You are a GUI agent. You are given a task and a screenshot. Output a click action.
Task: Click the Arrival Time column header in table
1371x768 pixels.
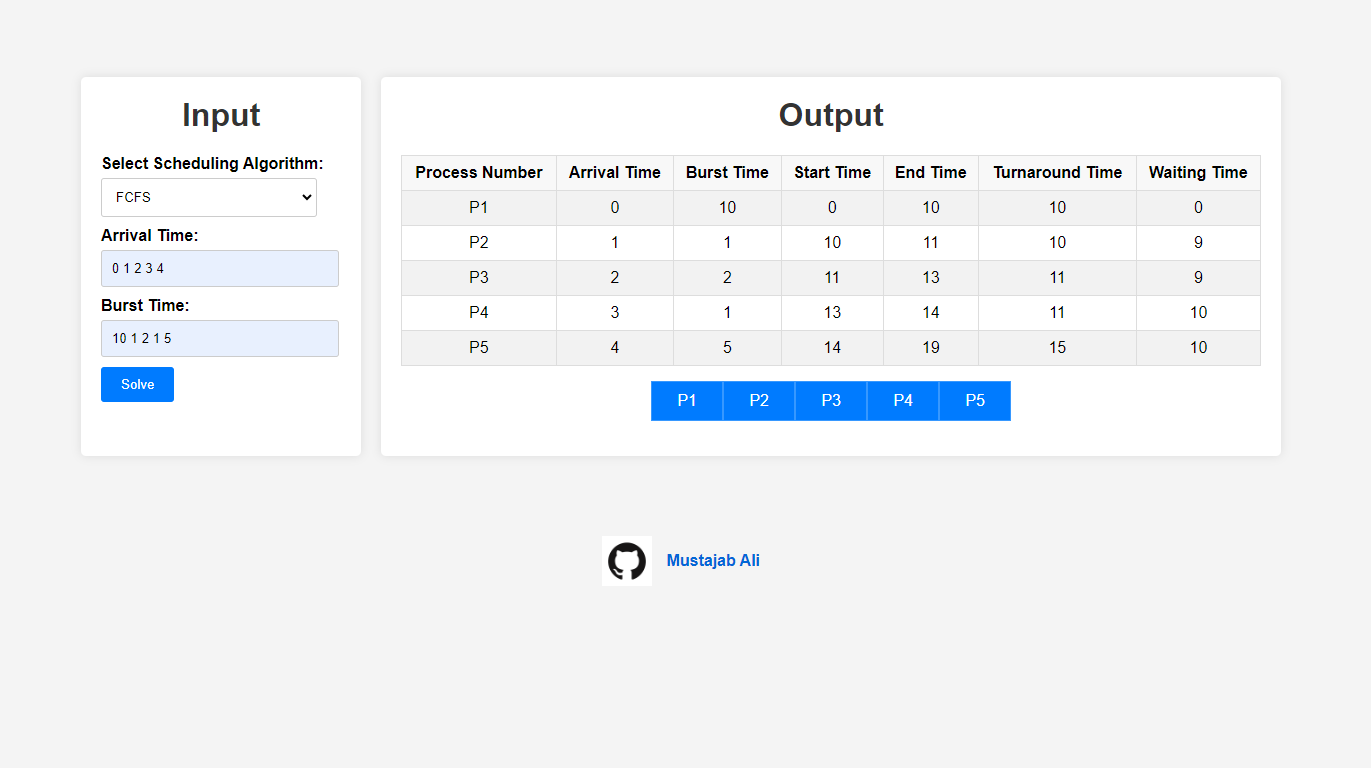tap(615, 173)
